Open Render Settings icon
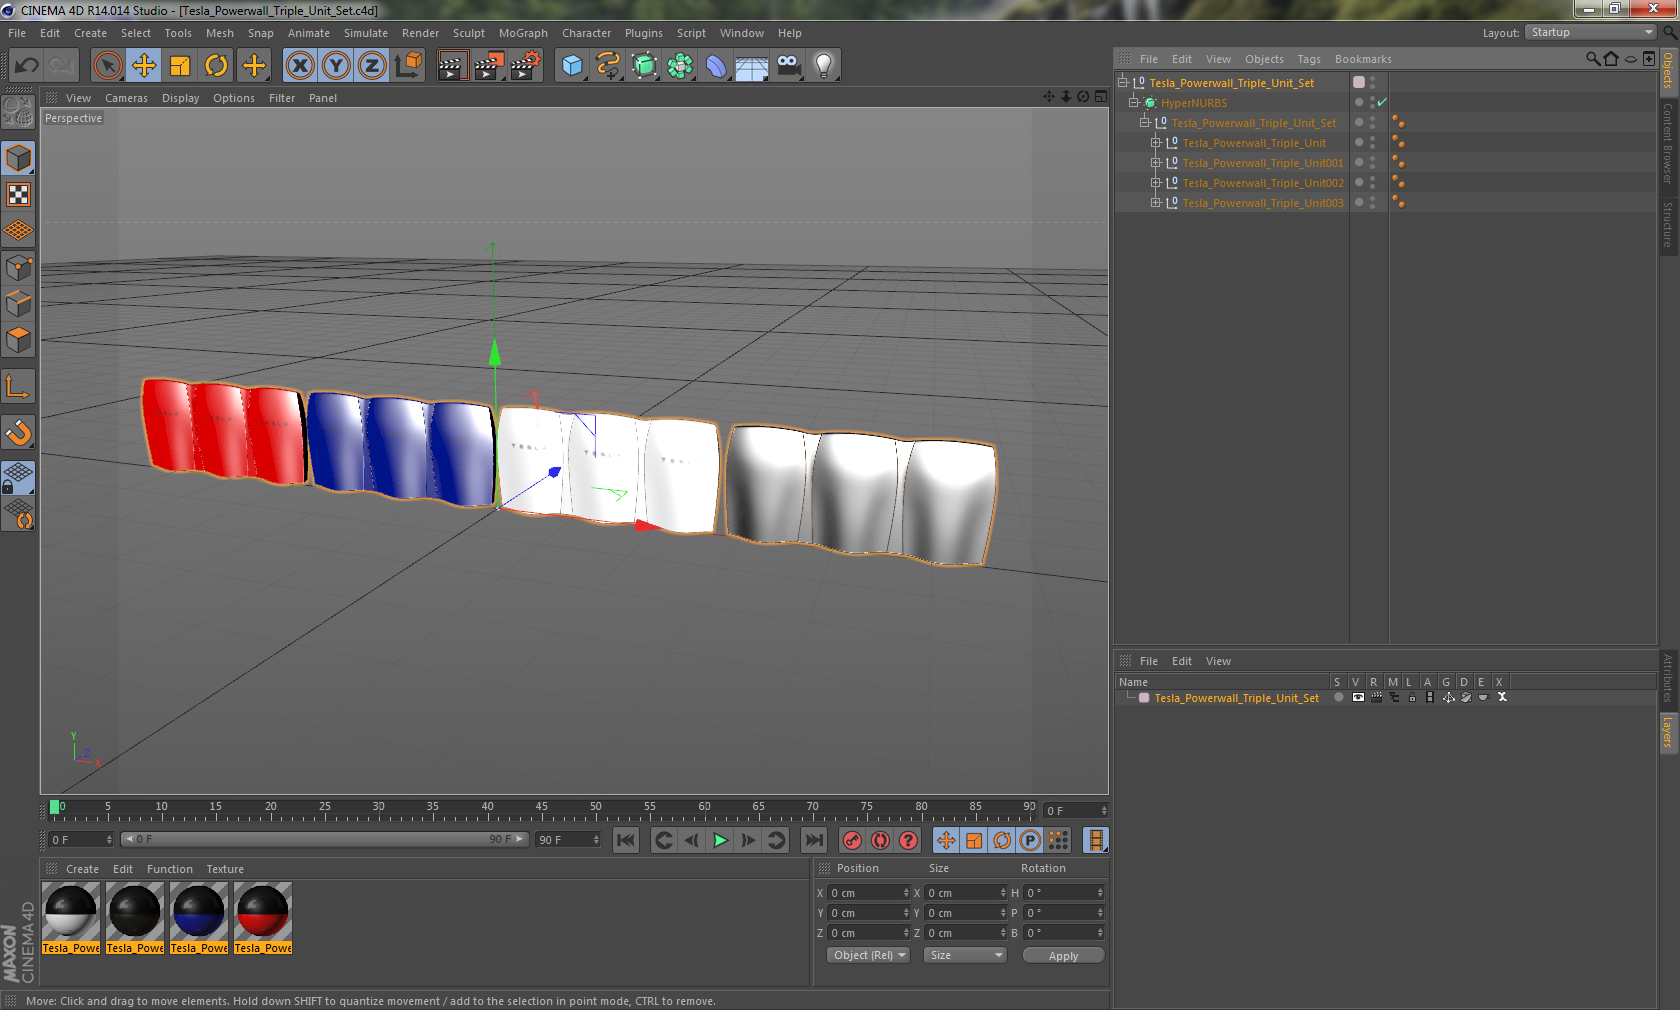This screenshot has height=1010, width=1680. tap(526, 66)
